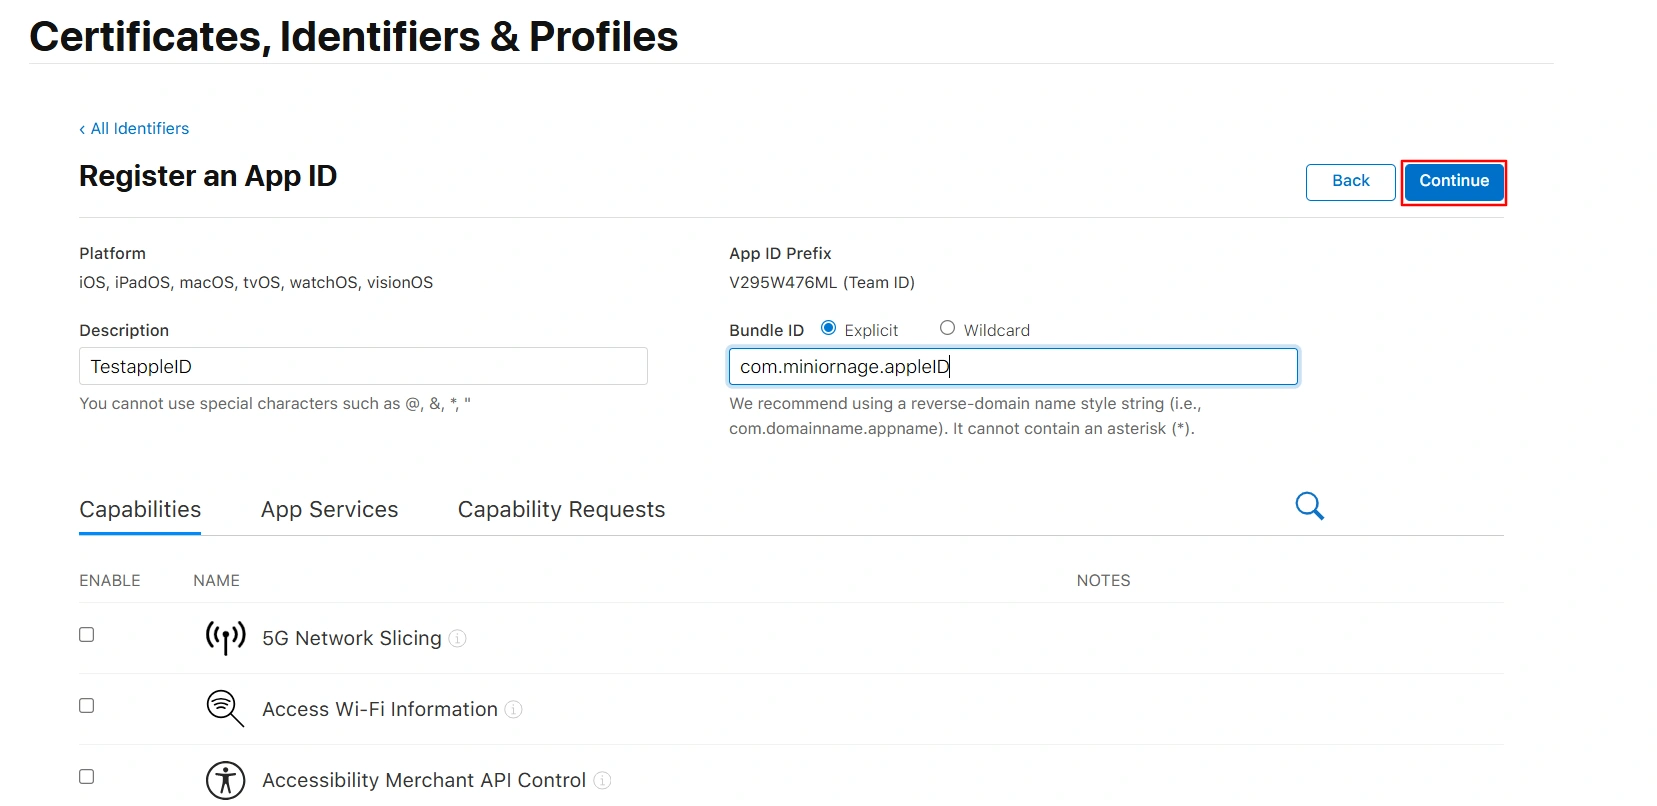Click the Accessibility Merchant API Control icon
This screenshot has width=1657, height=806.
pyautogui.click(x=225, y=780)
